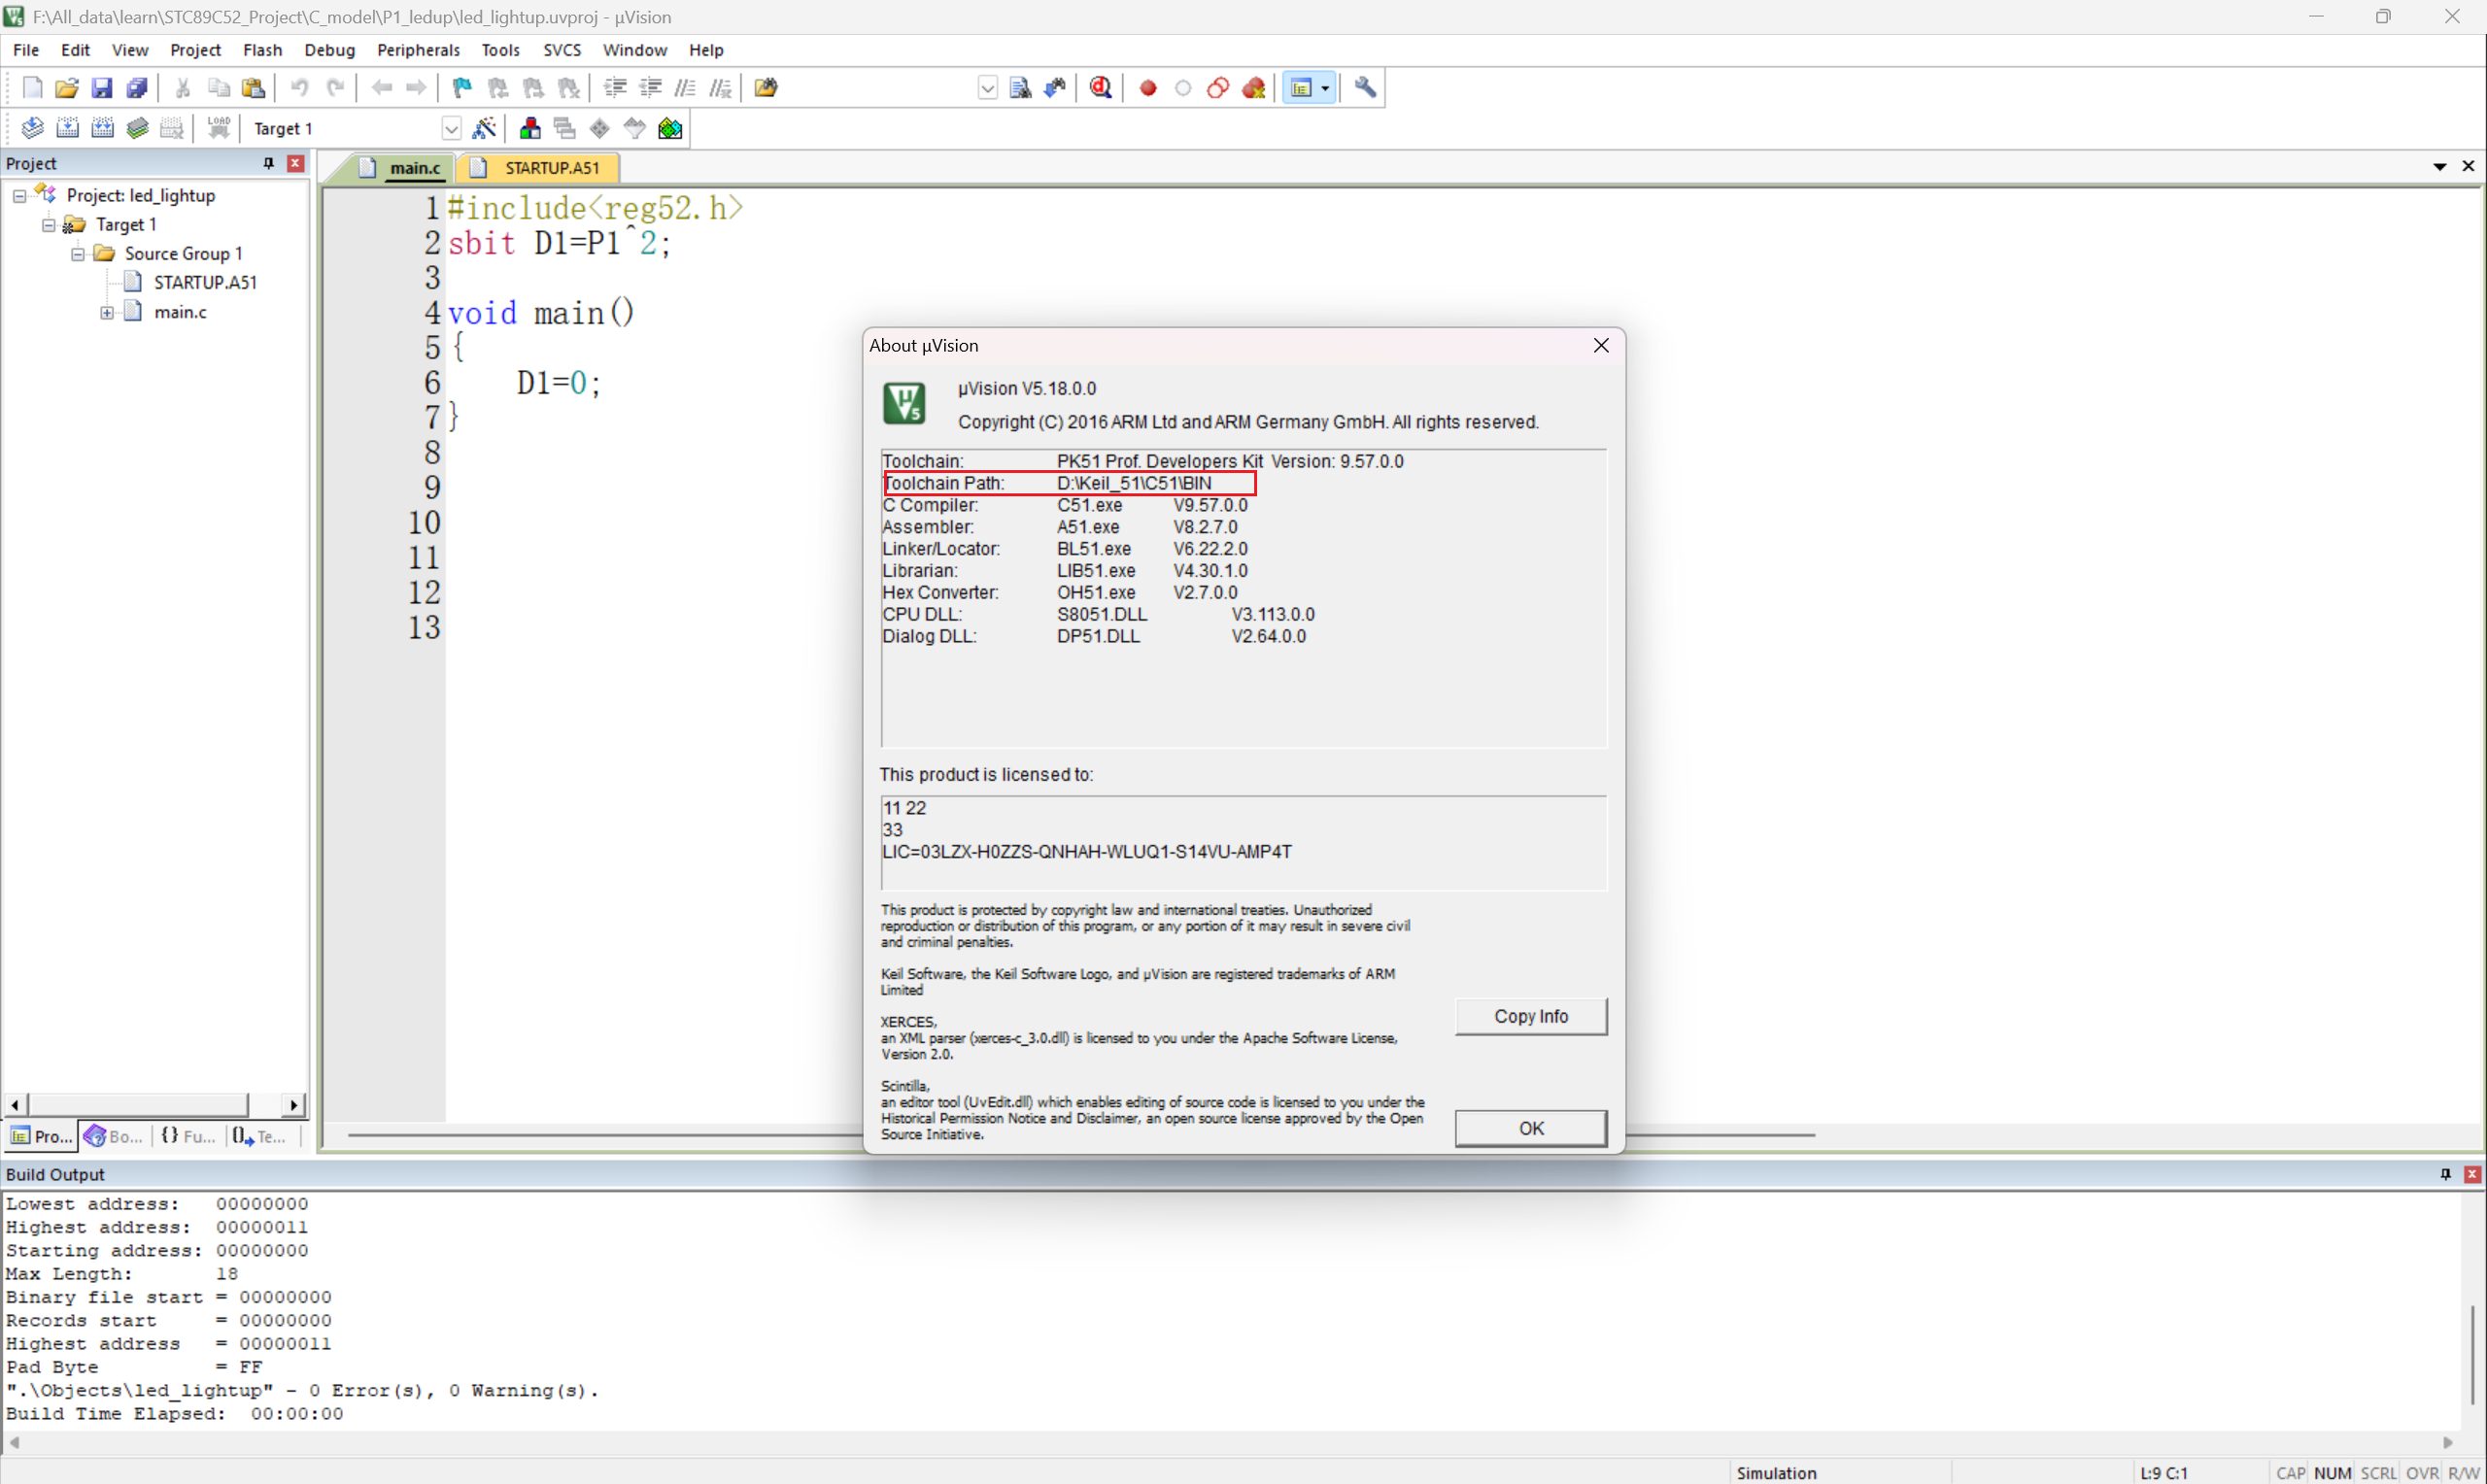This screenshot has height=1484, width=2487.
Task: Toggle the Project panel auto-hide pin
Action: click(x=268, y=163)
